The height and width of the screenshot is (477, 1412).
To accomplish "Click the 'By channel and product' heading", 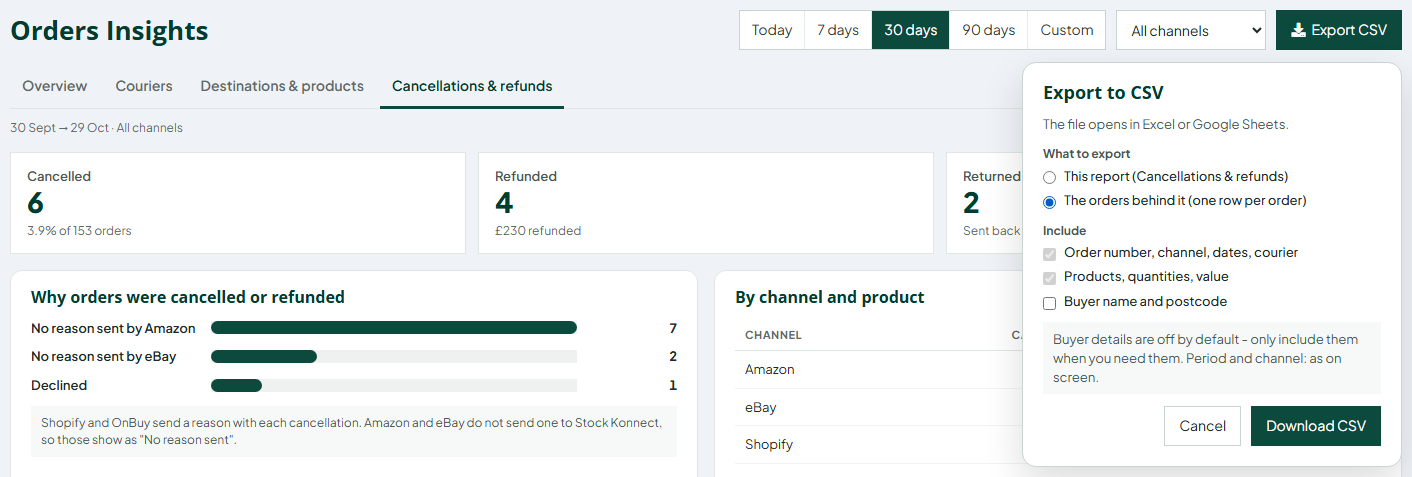I will (830, 297).
